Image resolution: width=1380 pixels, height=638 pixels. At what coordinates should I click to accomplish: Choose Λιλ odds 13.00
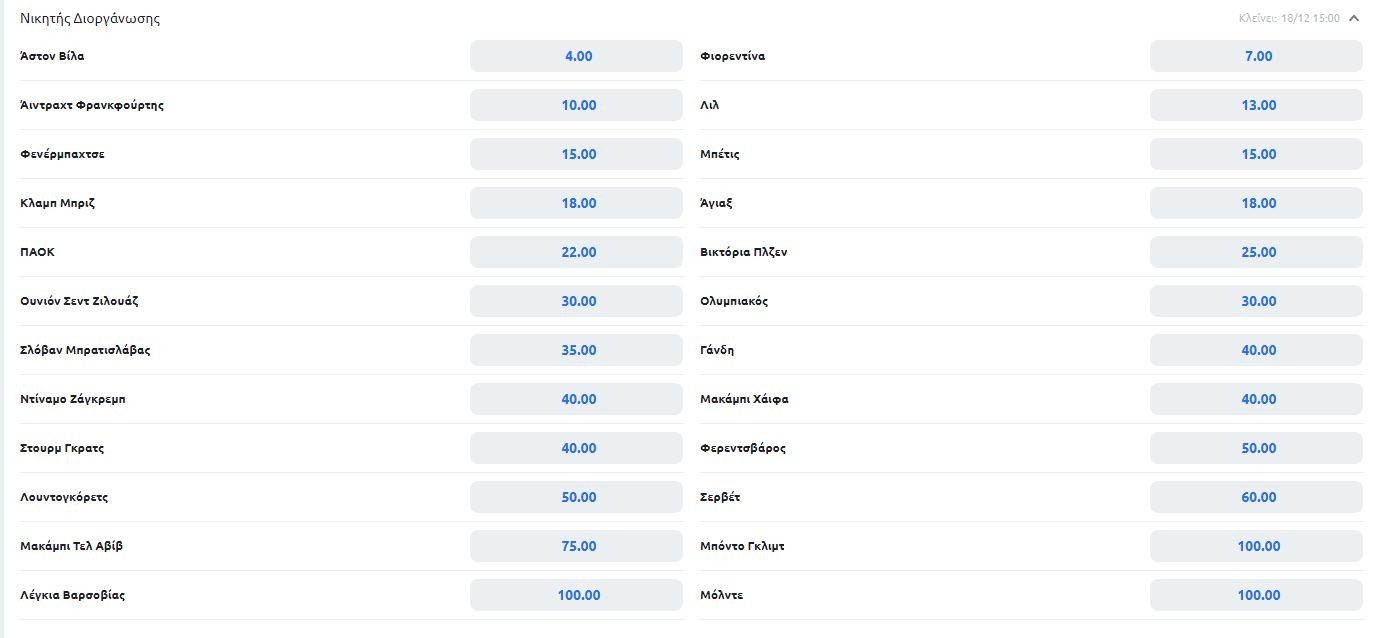[x=1256, y=105]
